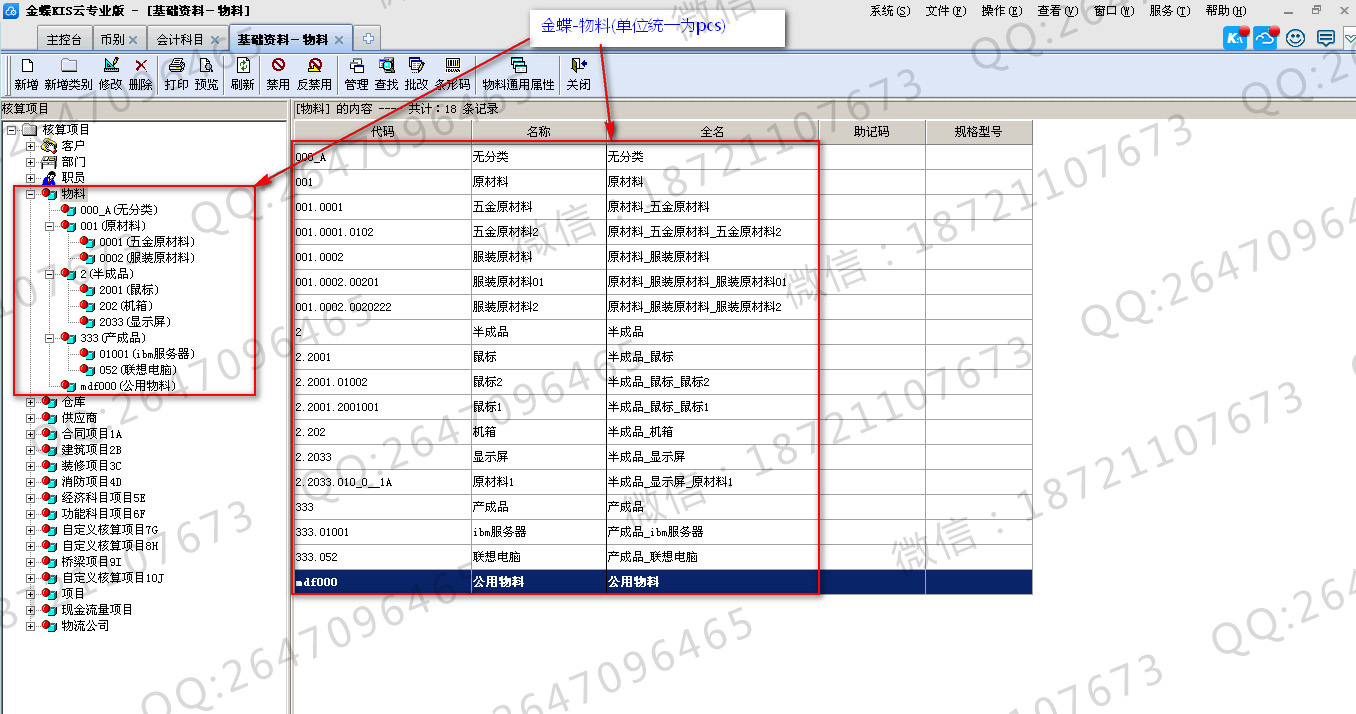1356x714 pixels.
Task: Expand the 供应商 tree node
Action: pyautogui.click(x=31, y=418)
